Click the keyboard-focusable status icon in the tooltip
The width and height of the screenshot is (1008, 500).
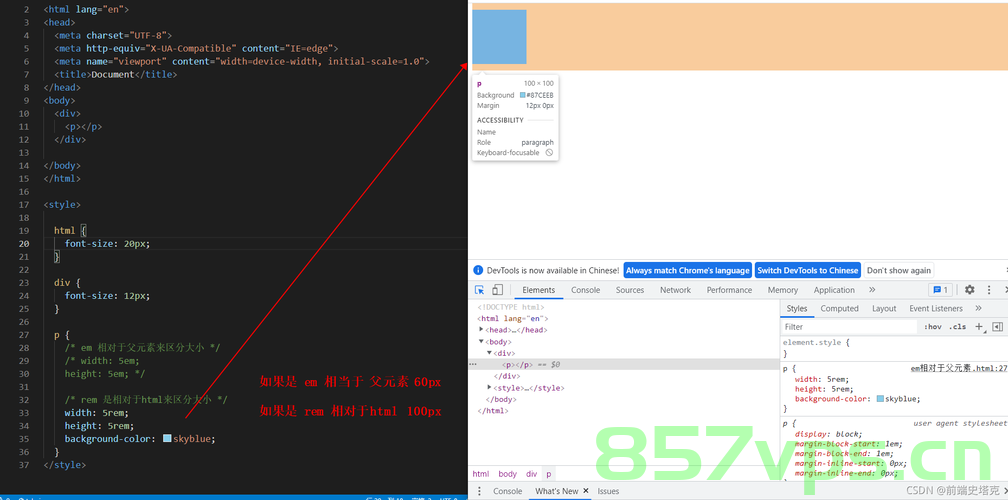549,153
